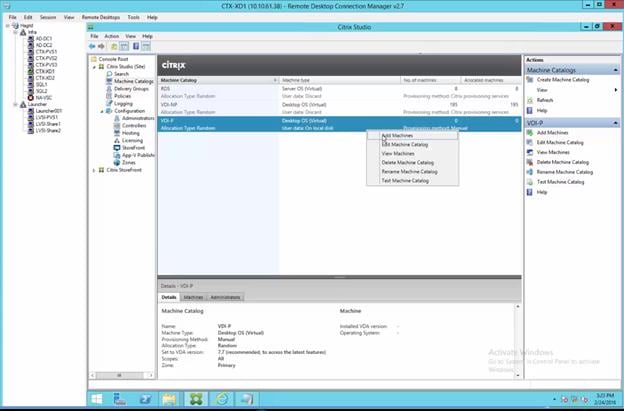This screenshot has width=624, height=411.
Task: Open the Session menu in RDCMan
Action: pyautogui.click(x=48, y=18)
